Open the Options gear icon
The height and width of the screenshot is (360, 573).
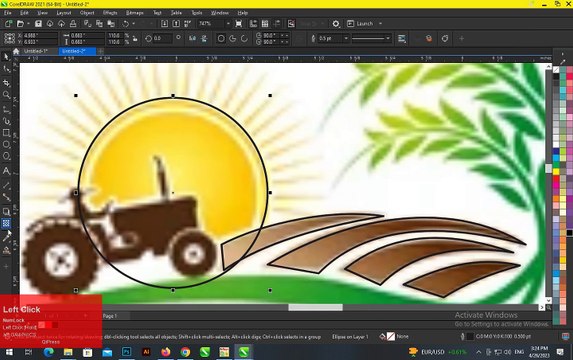336,24
